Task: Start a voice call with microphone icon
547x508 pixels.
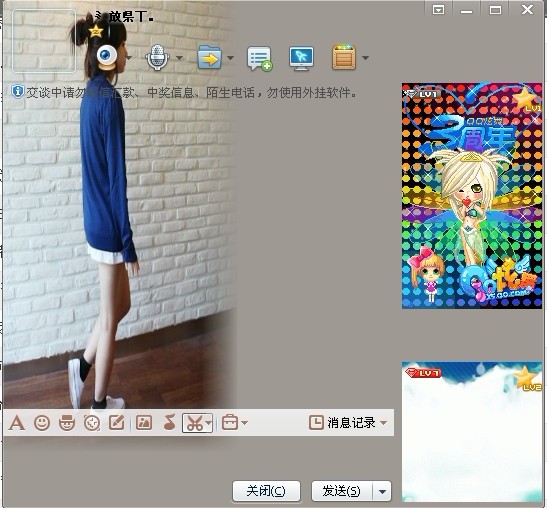Action: (x=158, y=57)
